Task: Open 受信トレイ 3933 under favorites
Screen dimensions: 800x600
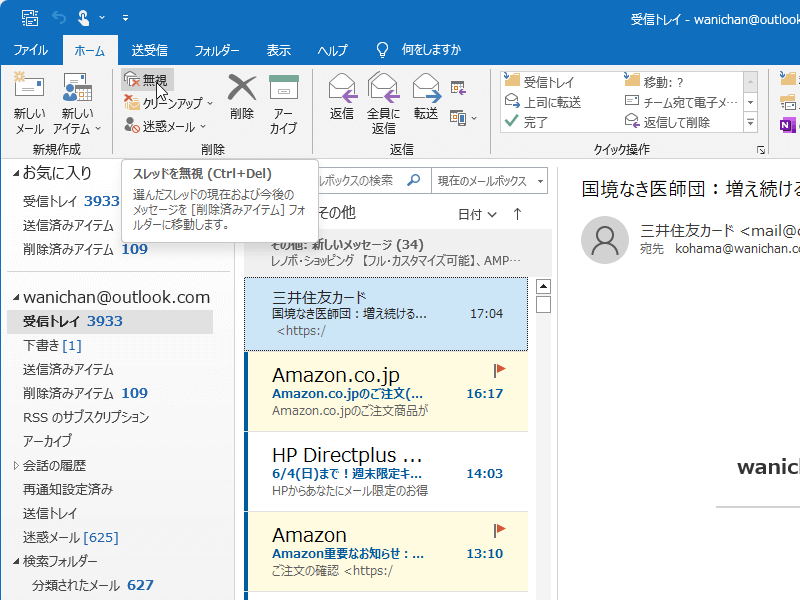Action: [71, 201]
